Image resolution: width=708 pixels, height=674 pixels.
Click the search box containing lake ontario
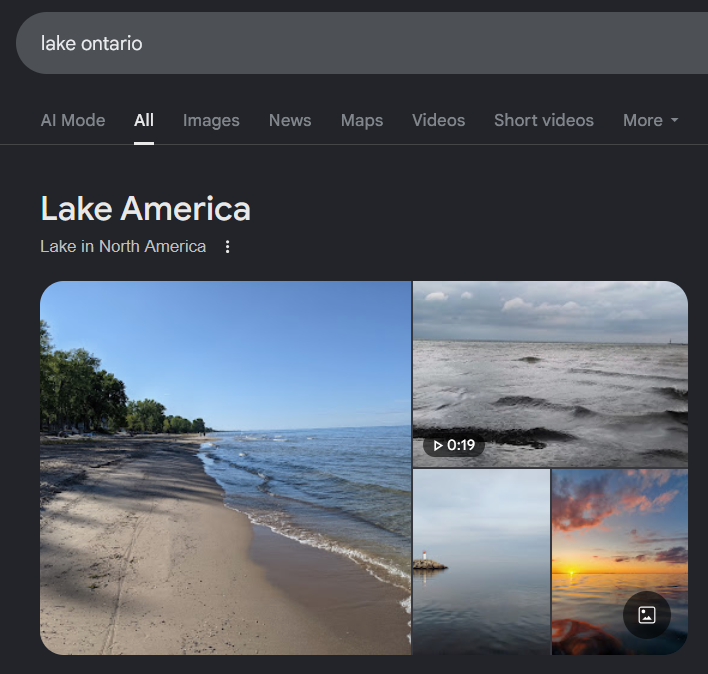click(362, 43)
